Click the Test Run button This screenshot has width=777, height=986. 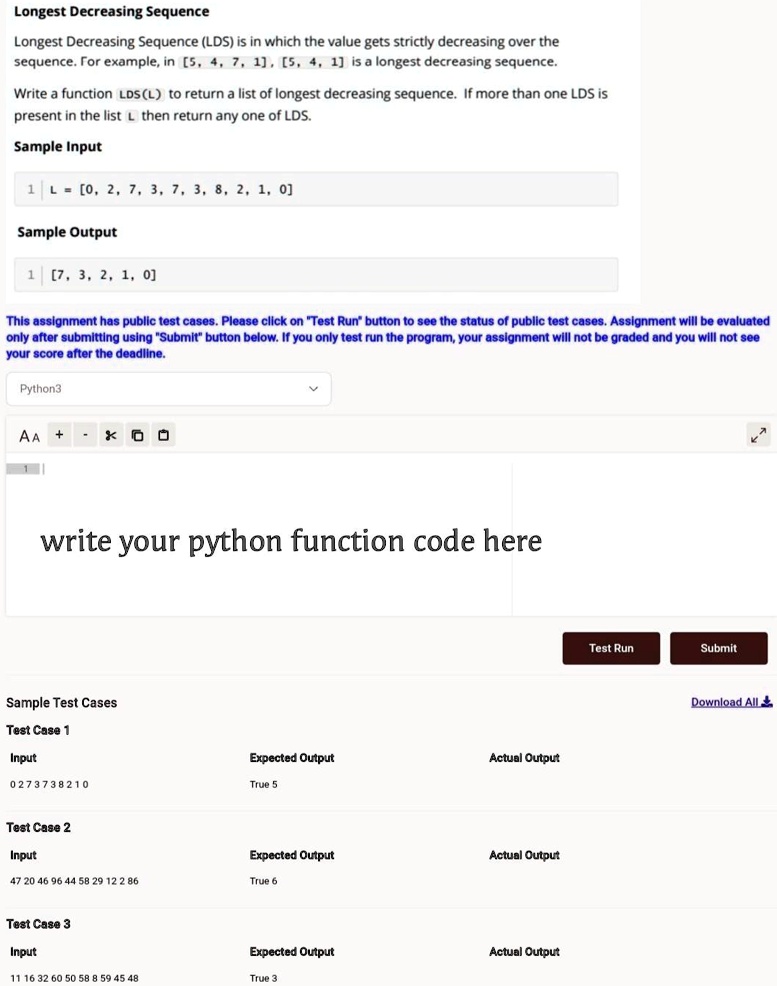coord(611,648)
